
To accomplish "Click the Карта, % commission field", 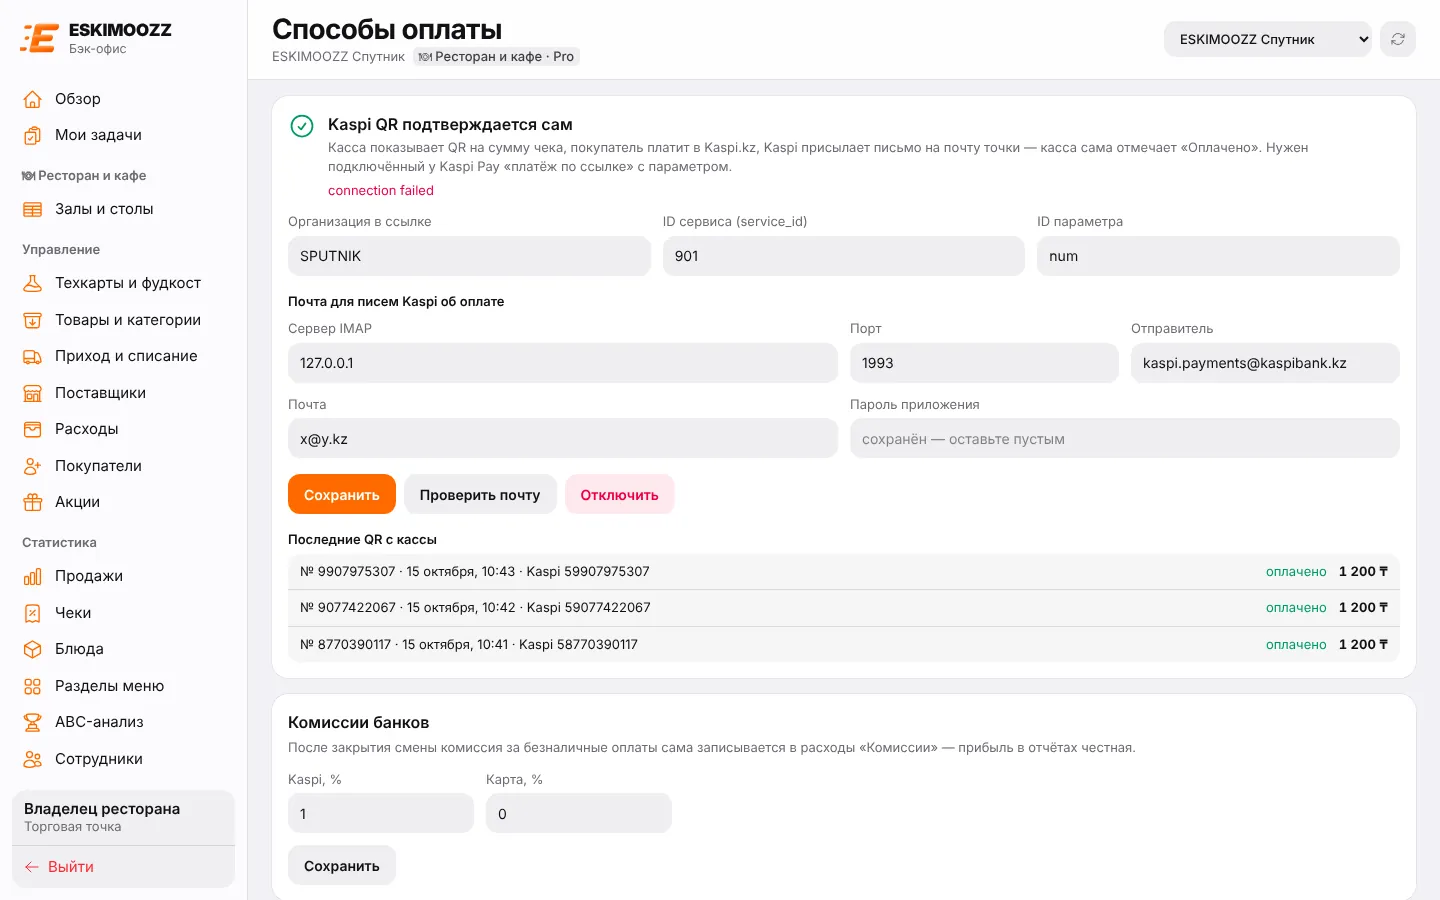I will point(579,813).
